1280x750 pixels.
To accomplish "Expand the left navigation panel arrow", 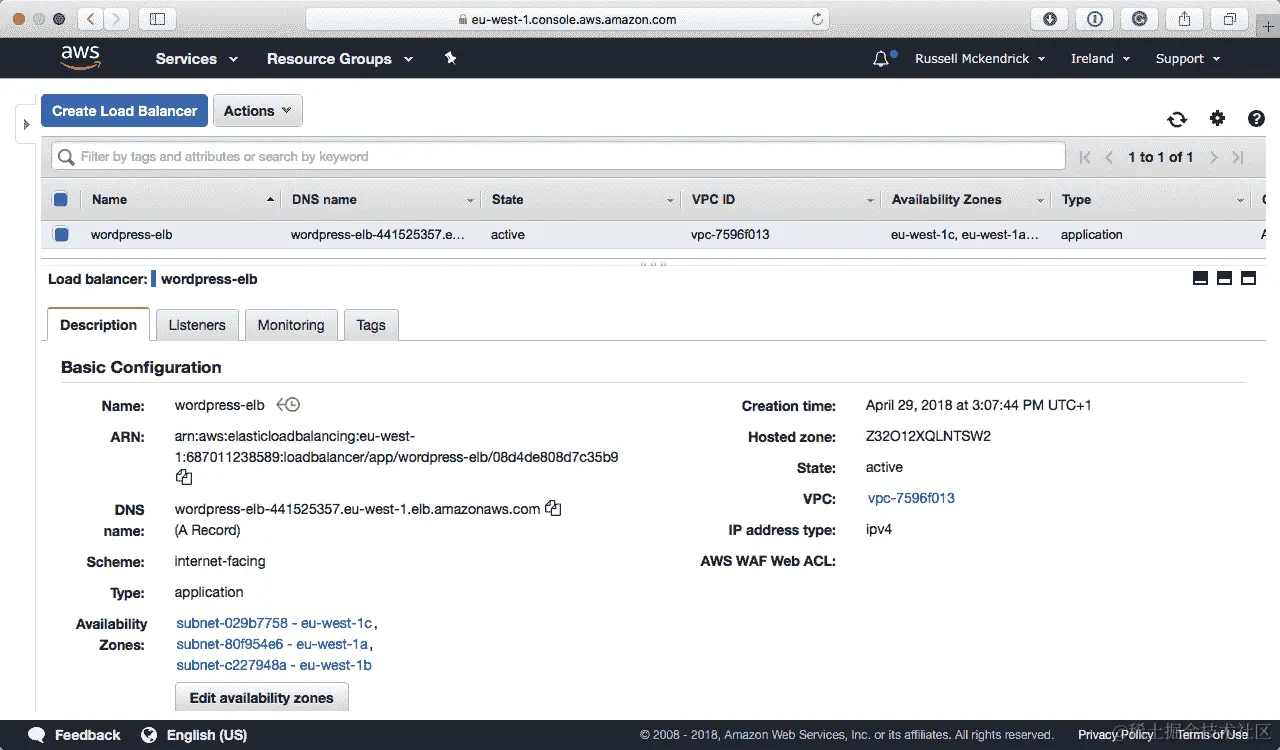I will [26, 124].
